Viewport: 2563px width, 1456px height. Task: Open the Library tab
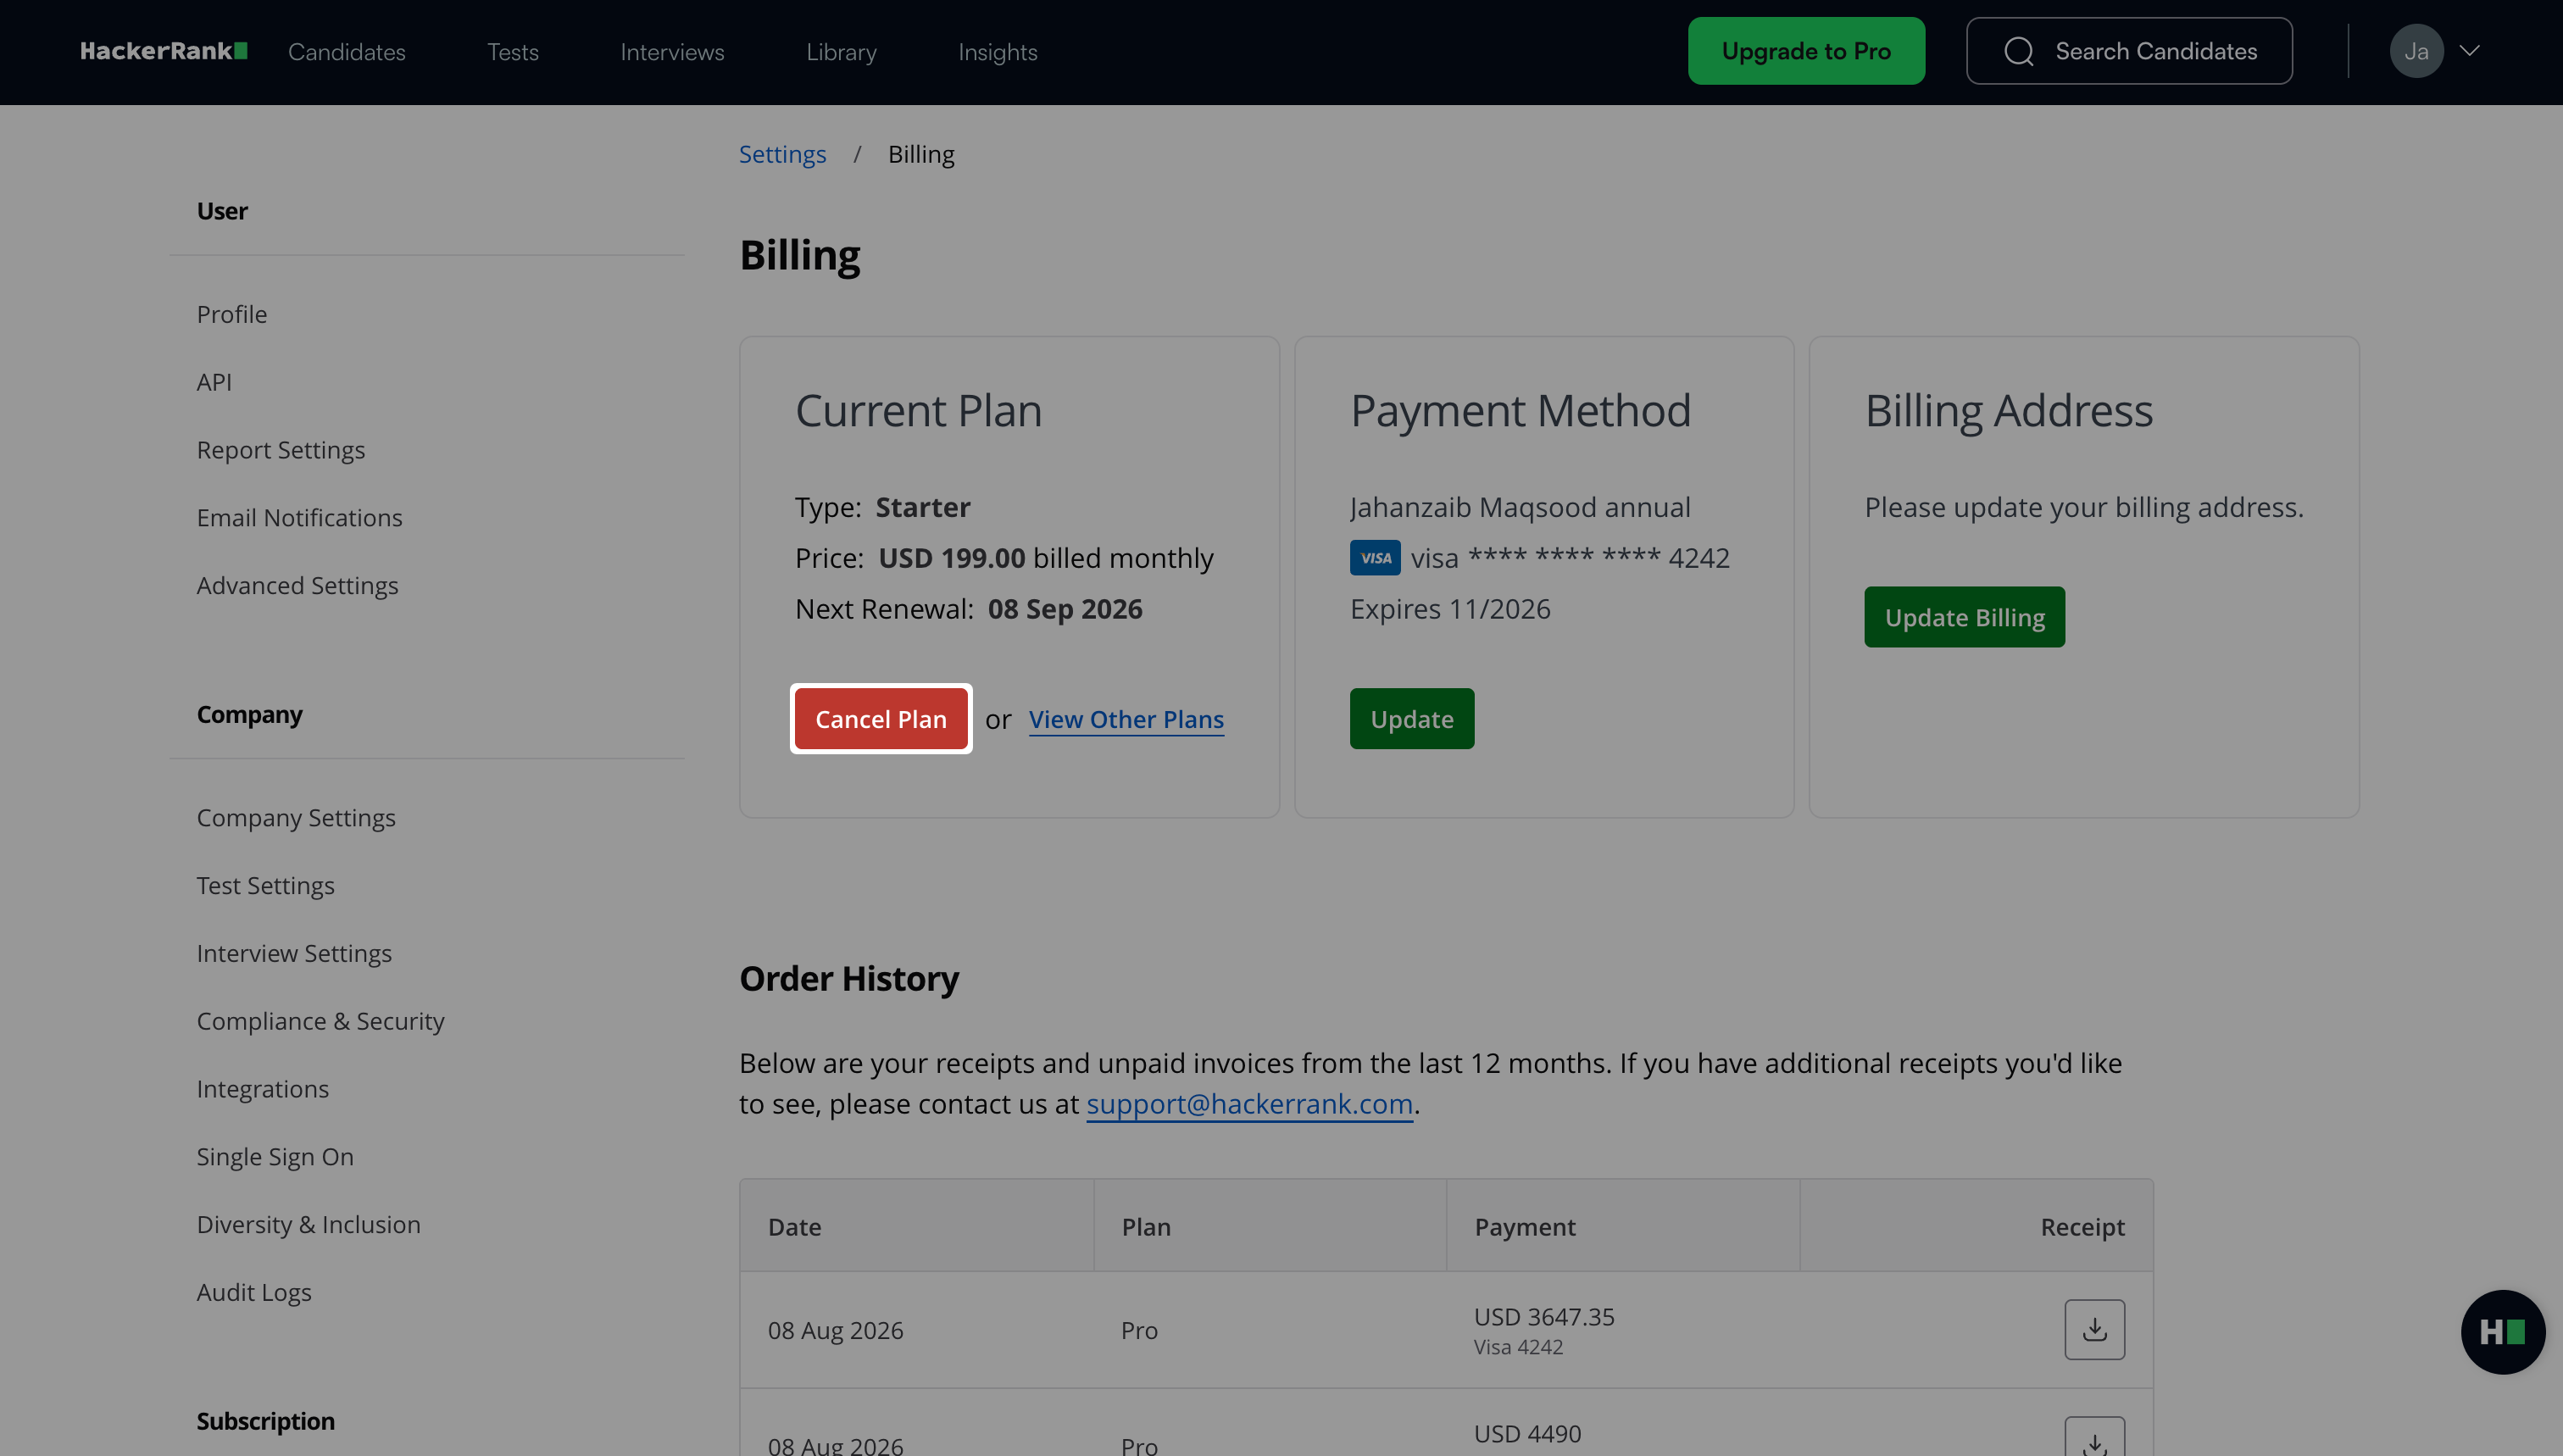tap(841, 52)
